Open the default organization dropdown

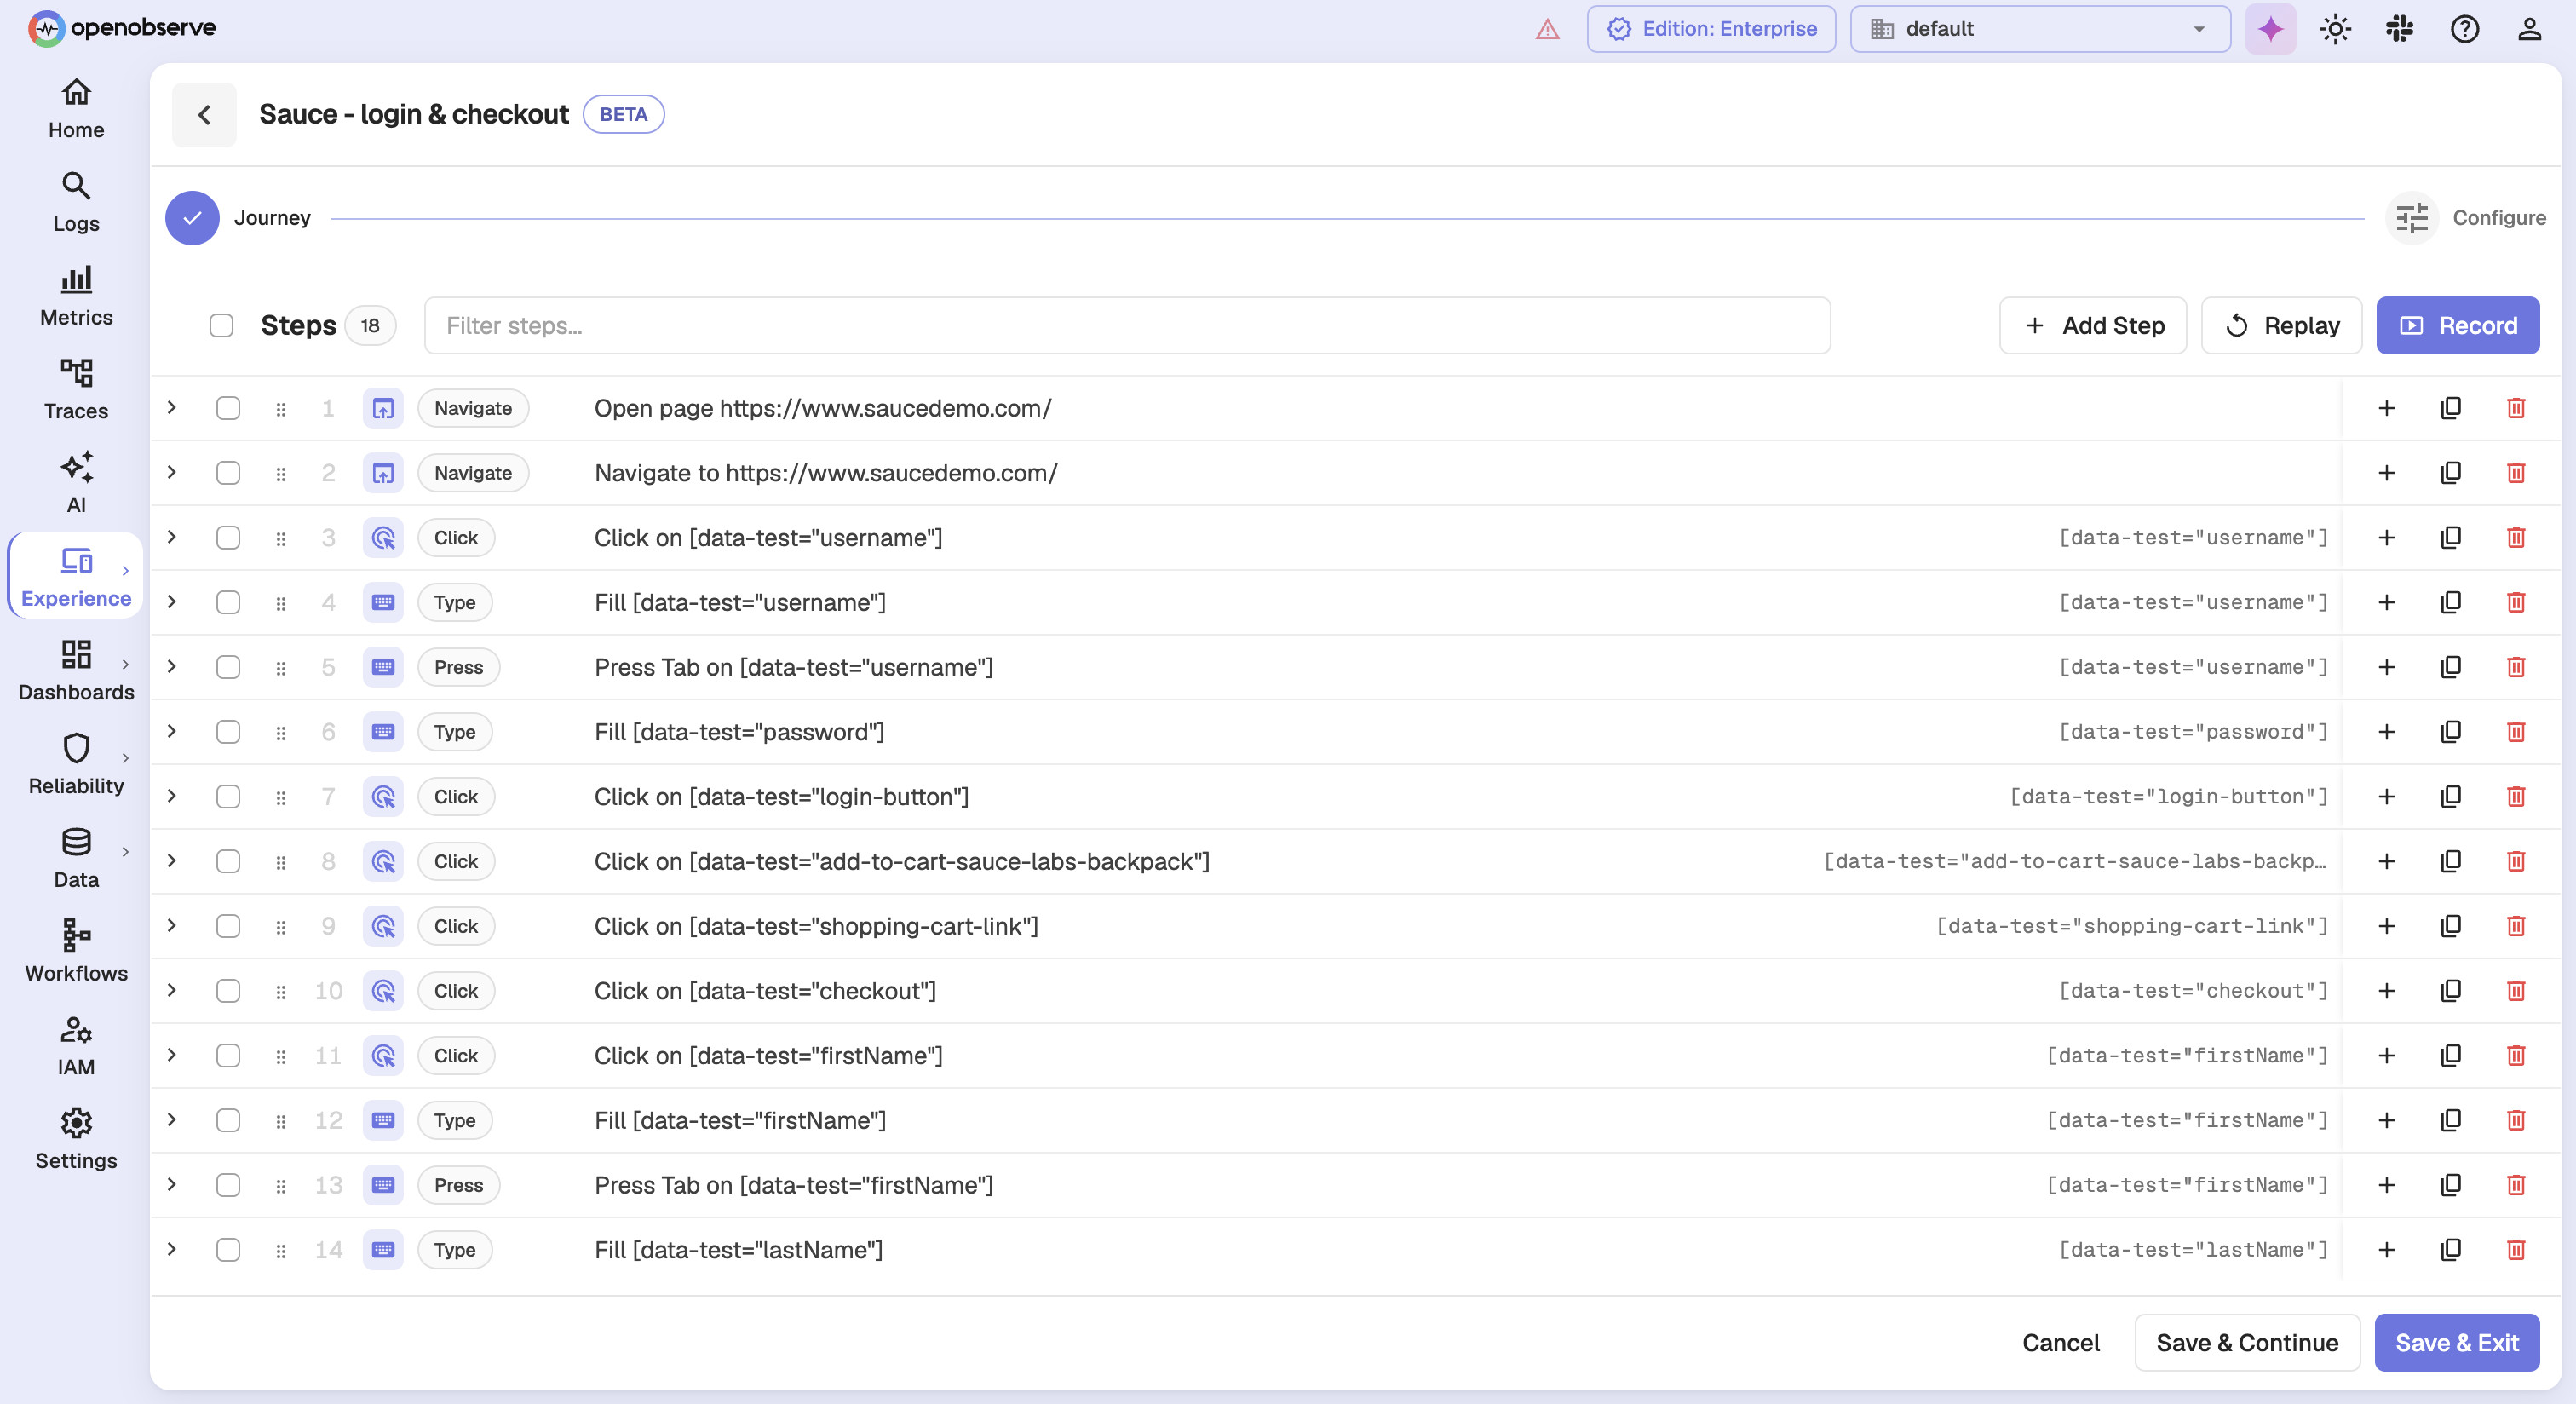(2040, 29)
